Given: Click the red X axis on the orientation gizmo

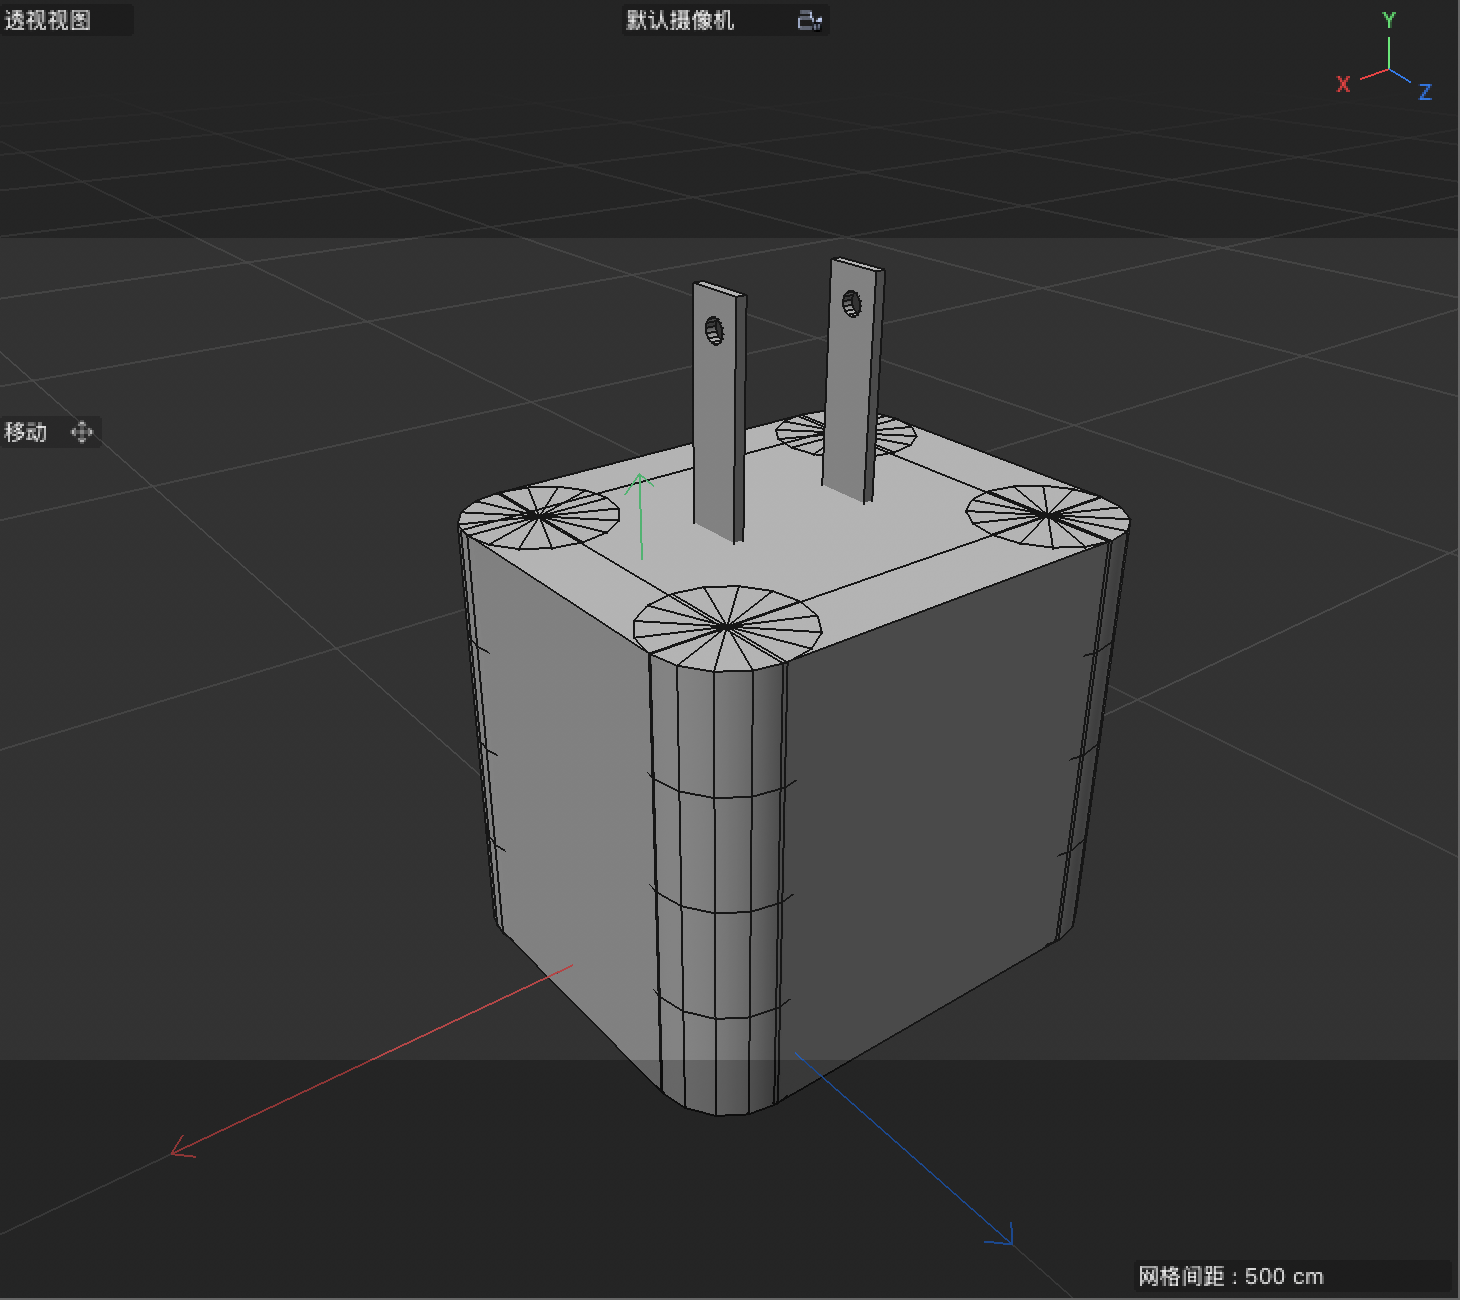Looking at the screenshot, I should 1344,85.
